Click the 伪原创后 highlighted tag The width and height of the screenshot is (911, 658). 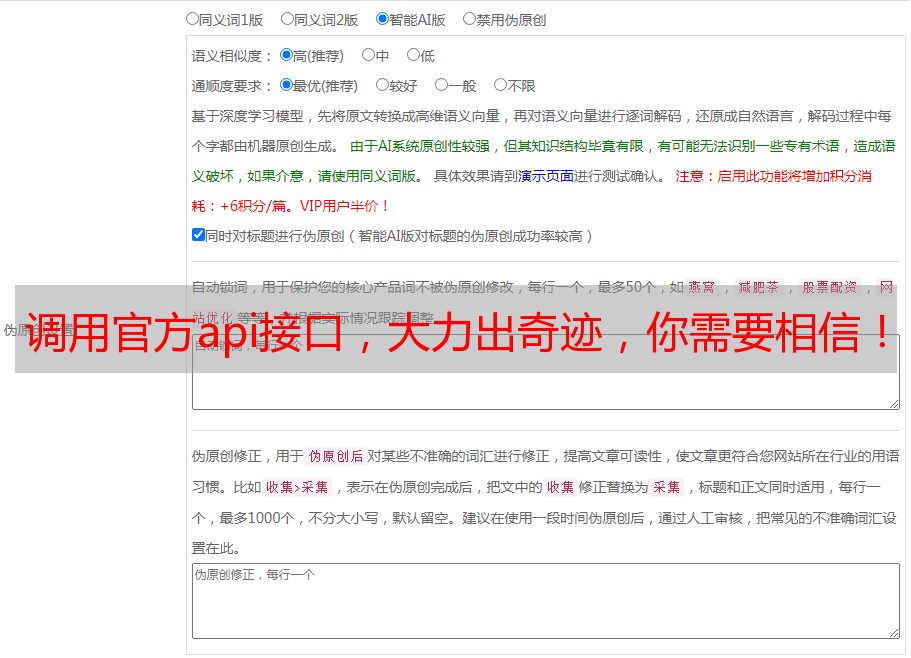pyautogui.click(x=336, y=456)
